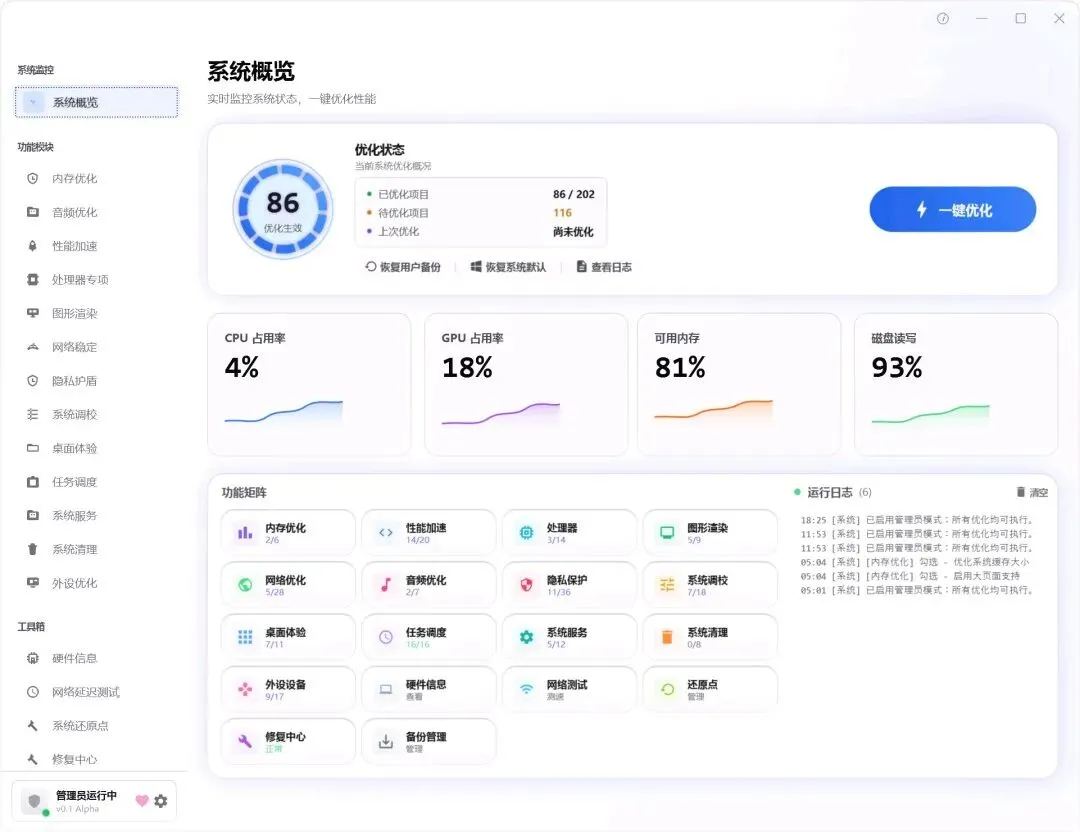Click the 18:25 log entry
Image resolution: width=1080 pixels, height=832 pixels.
click(917, 520)
